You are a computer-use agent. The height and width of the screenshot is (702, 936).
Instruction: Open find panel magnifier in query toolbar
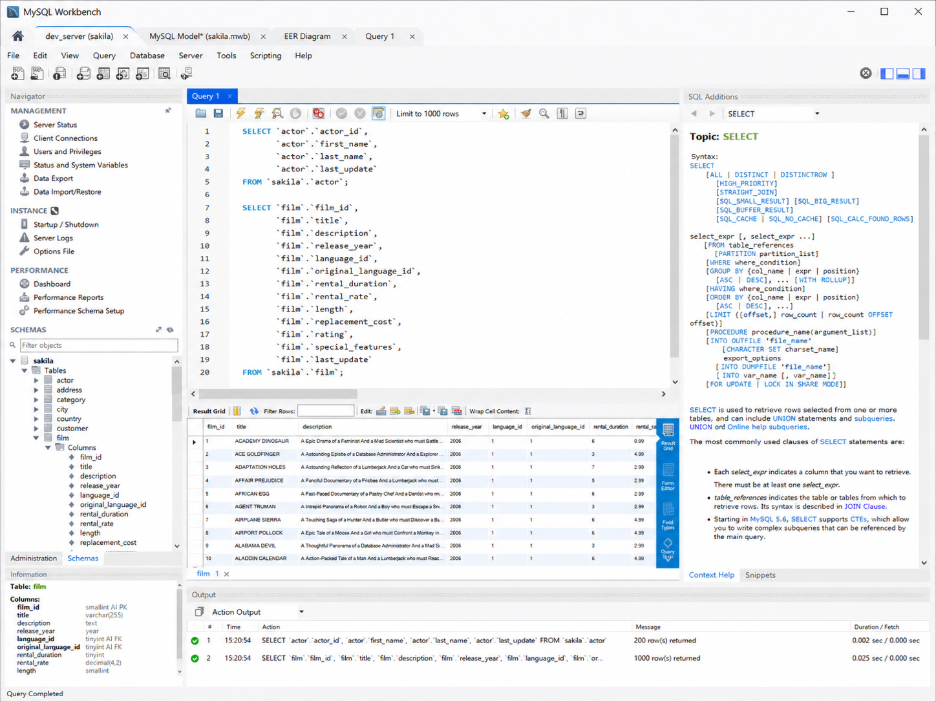(544, 113)
